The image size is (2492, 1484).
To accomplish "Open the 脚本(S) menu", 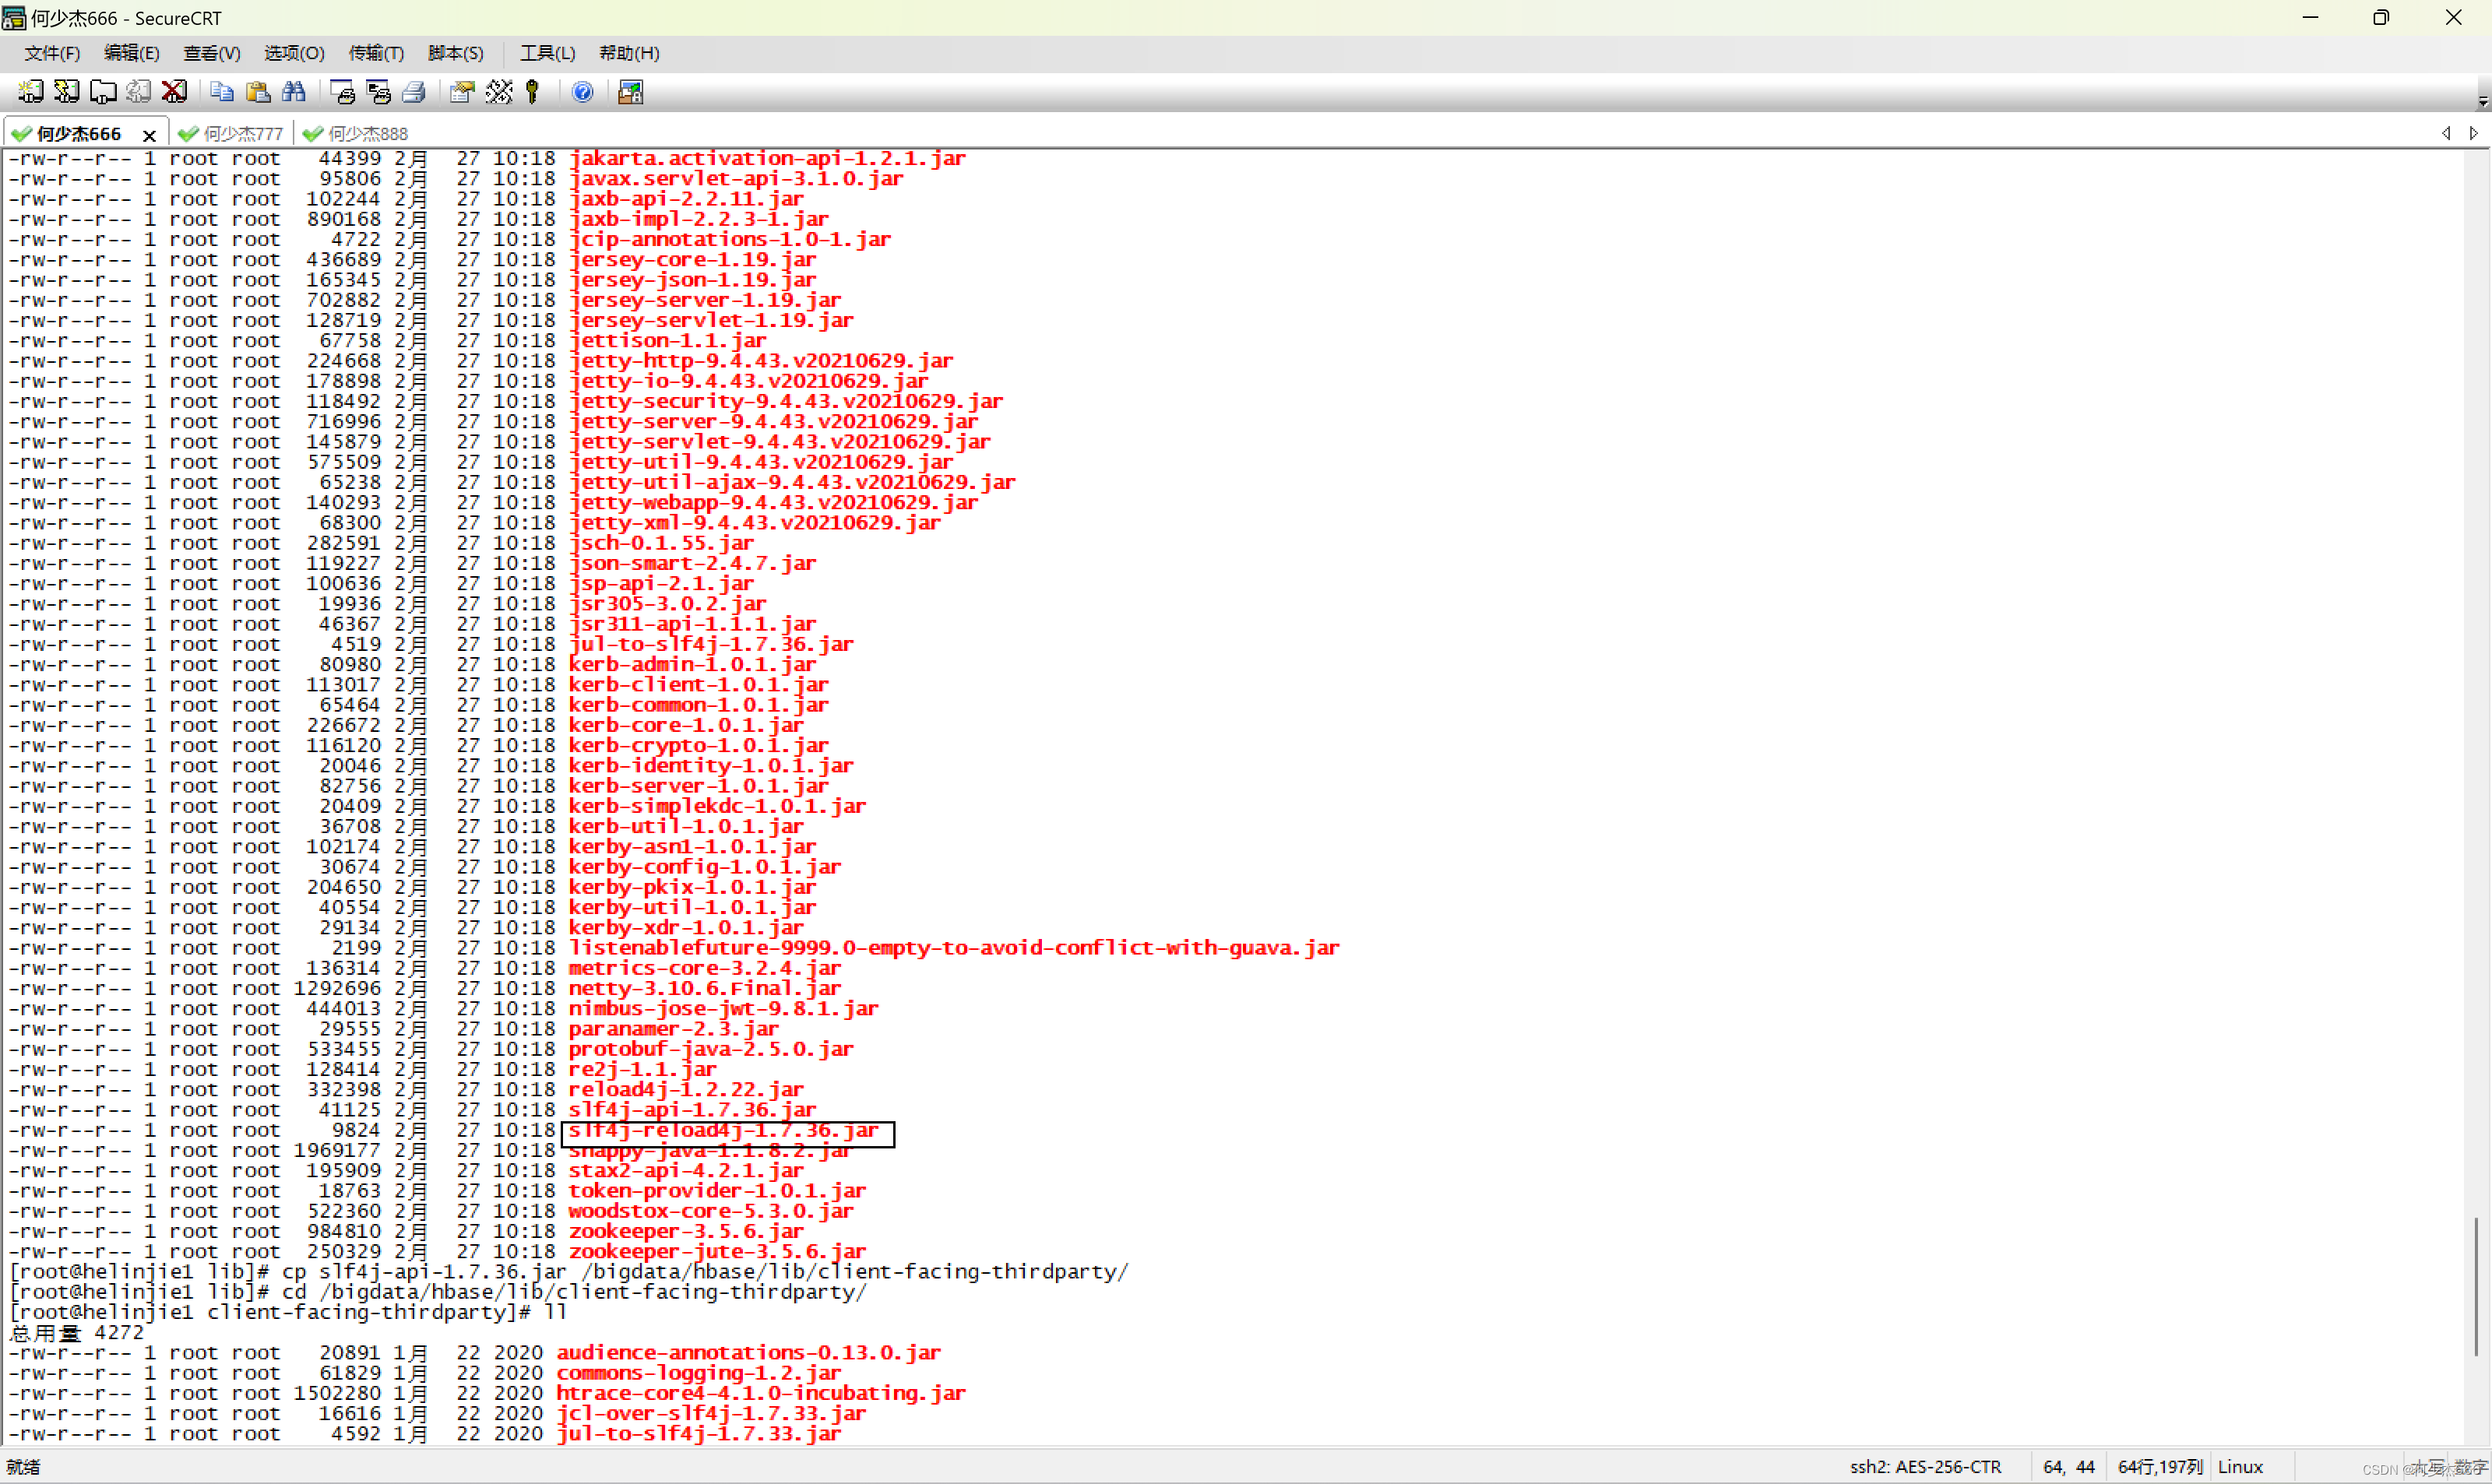I will point(456,53).
